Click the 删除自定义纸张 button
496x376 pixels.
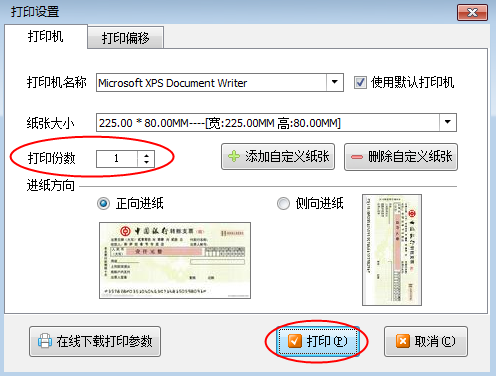click(x=401, y=157)
